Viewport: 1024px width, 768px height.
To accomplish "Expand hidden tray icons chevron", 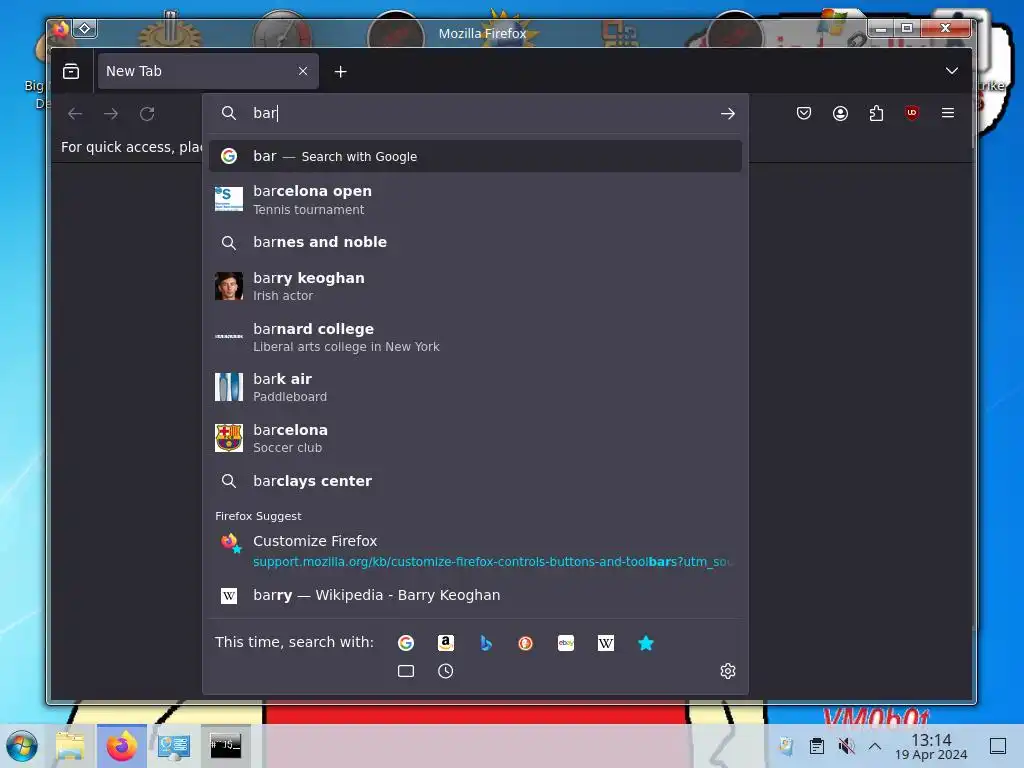I will pyautogui.click(x=875, y=746).
